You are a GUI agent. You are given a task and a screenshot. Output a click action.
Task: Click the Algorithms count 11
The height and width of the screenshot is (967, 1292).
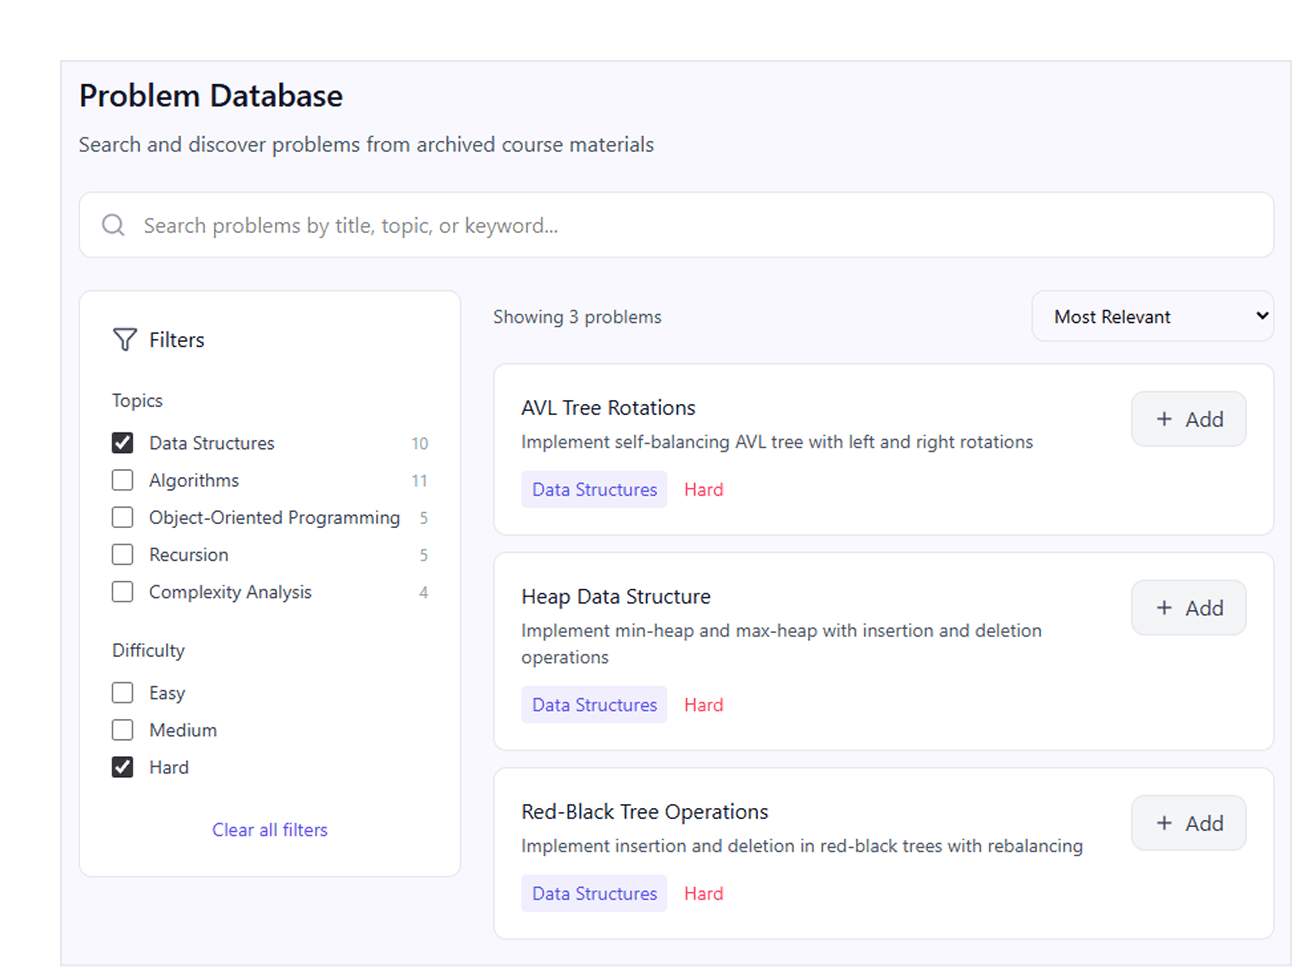point(419,481)
